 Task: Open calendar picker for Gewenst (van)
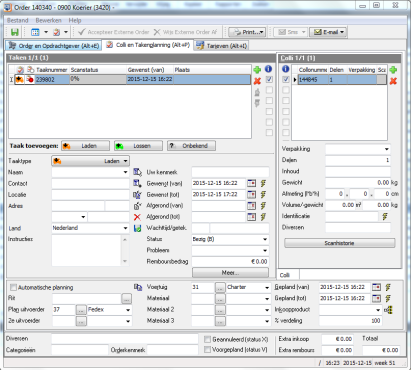[x=252, y=183]
